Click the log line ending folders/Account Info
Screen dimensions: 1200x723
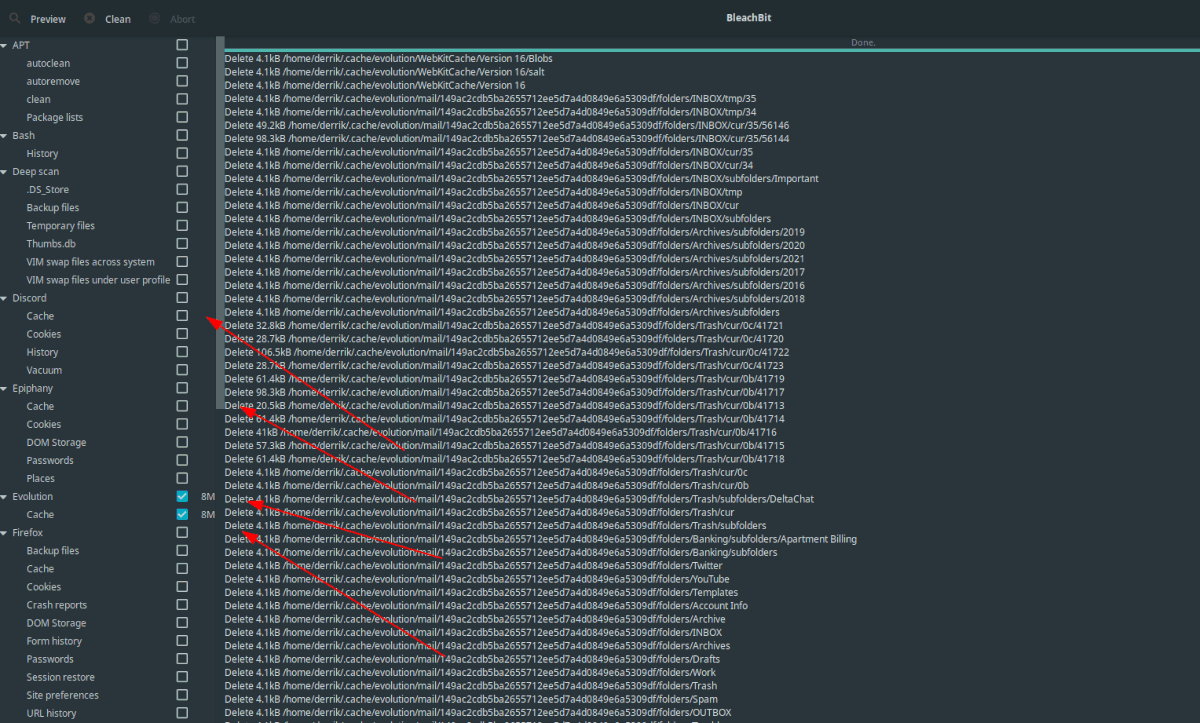(486, 606)
